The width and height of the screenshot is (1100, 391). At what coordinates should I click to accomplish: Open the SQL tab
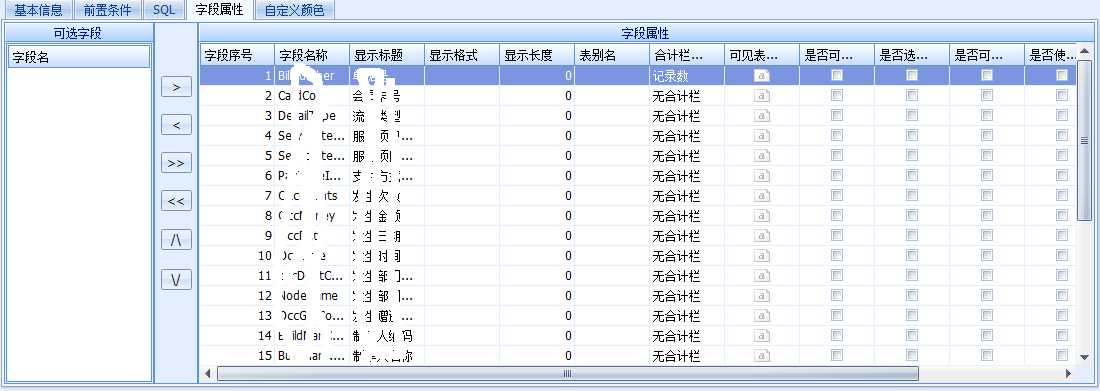[x=163, y=10]
